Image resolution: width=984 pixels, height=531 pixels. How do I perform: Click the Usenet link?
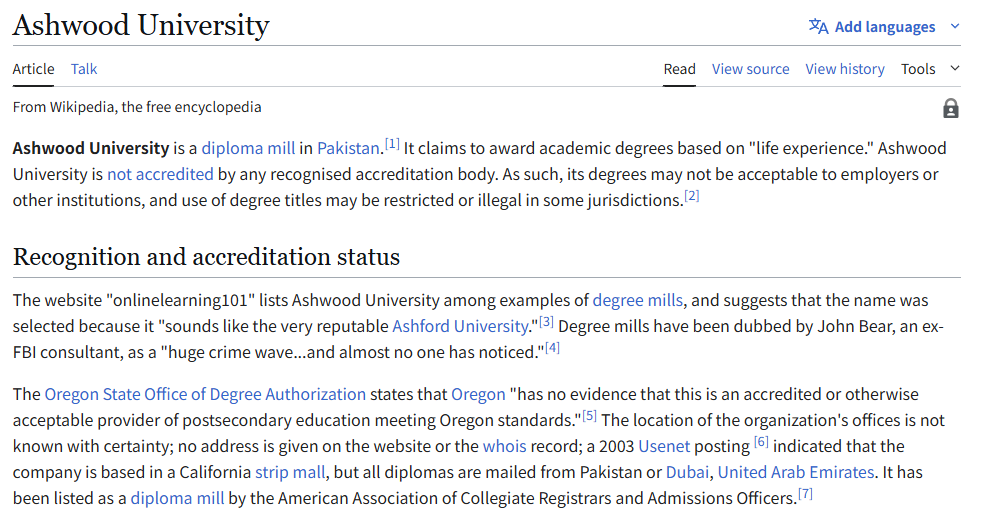[x=665, y=446]
